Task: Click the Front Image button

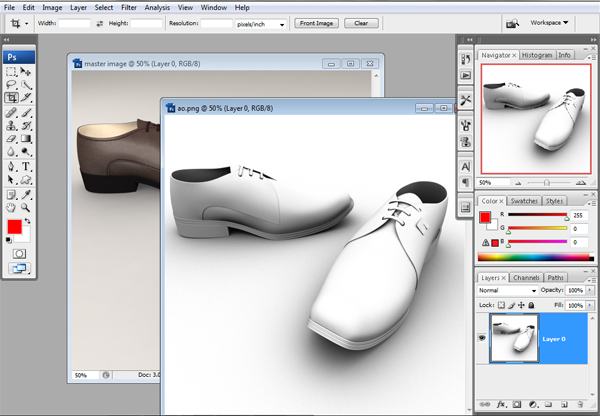Action: (316, 23)
